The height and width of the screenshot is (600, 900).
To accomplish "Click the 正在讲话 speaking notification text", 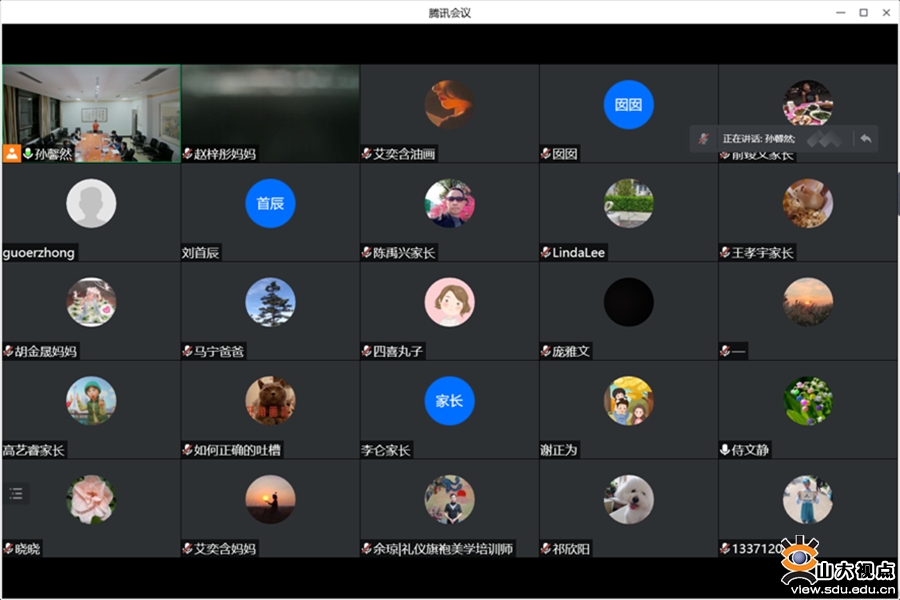I will 758,139.
